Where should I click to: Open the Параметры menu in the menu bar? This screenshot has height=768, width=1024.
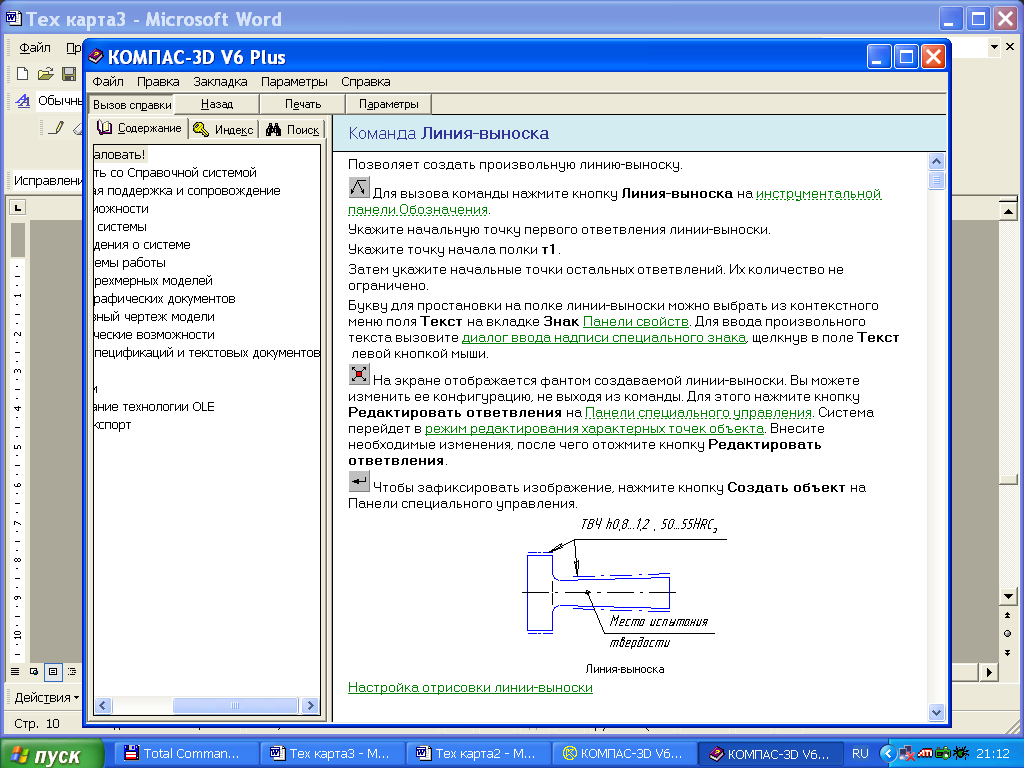pyautogui.click(x=294, y=82)
